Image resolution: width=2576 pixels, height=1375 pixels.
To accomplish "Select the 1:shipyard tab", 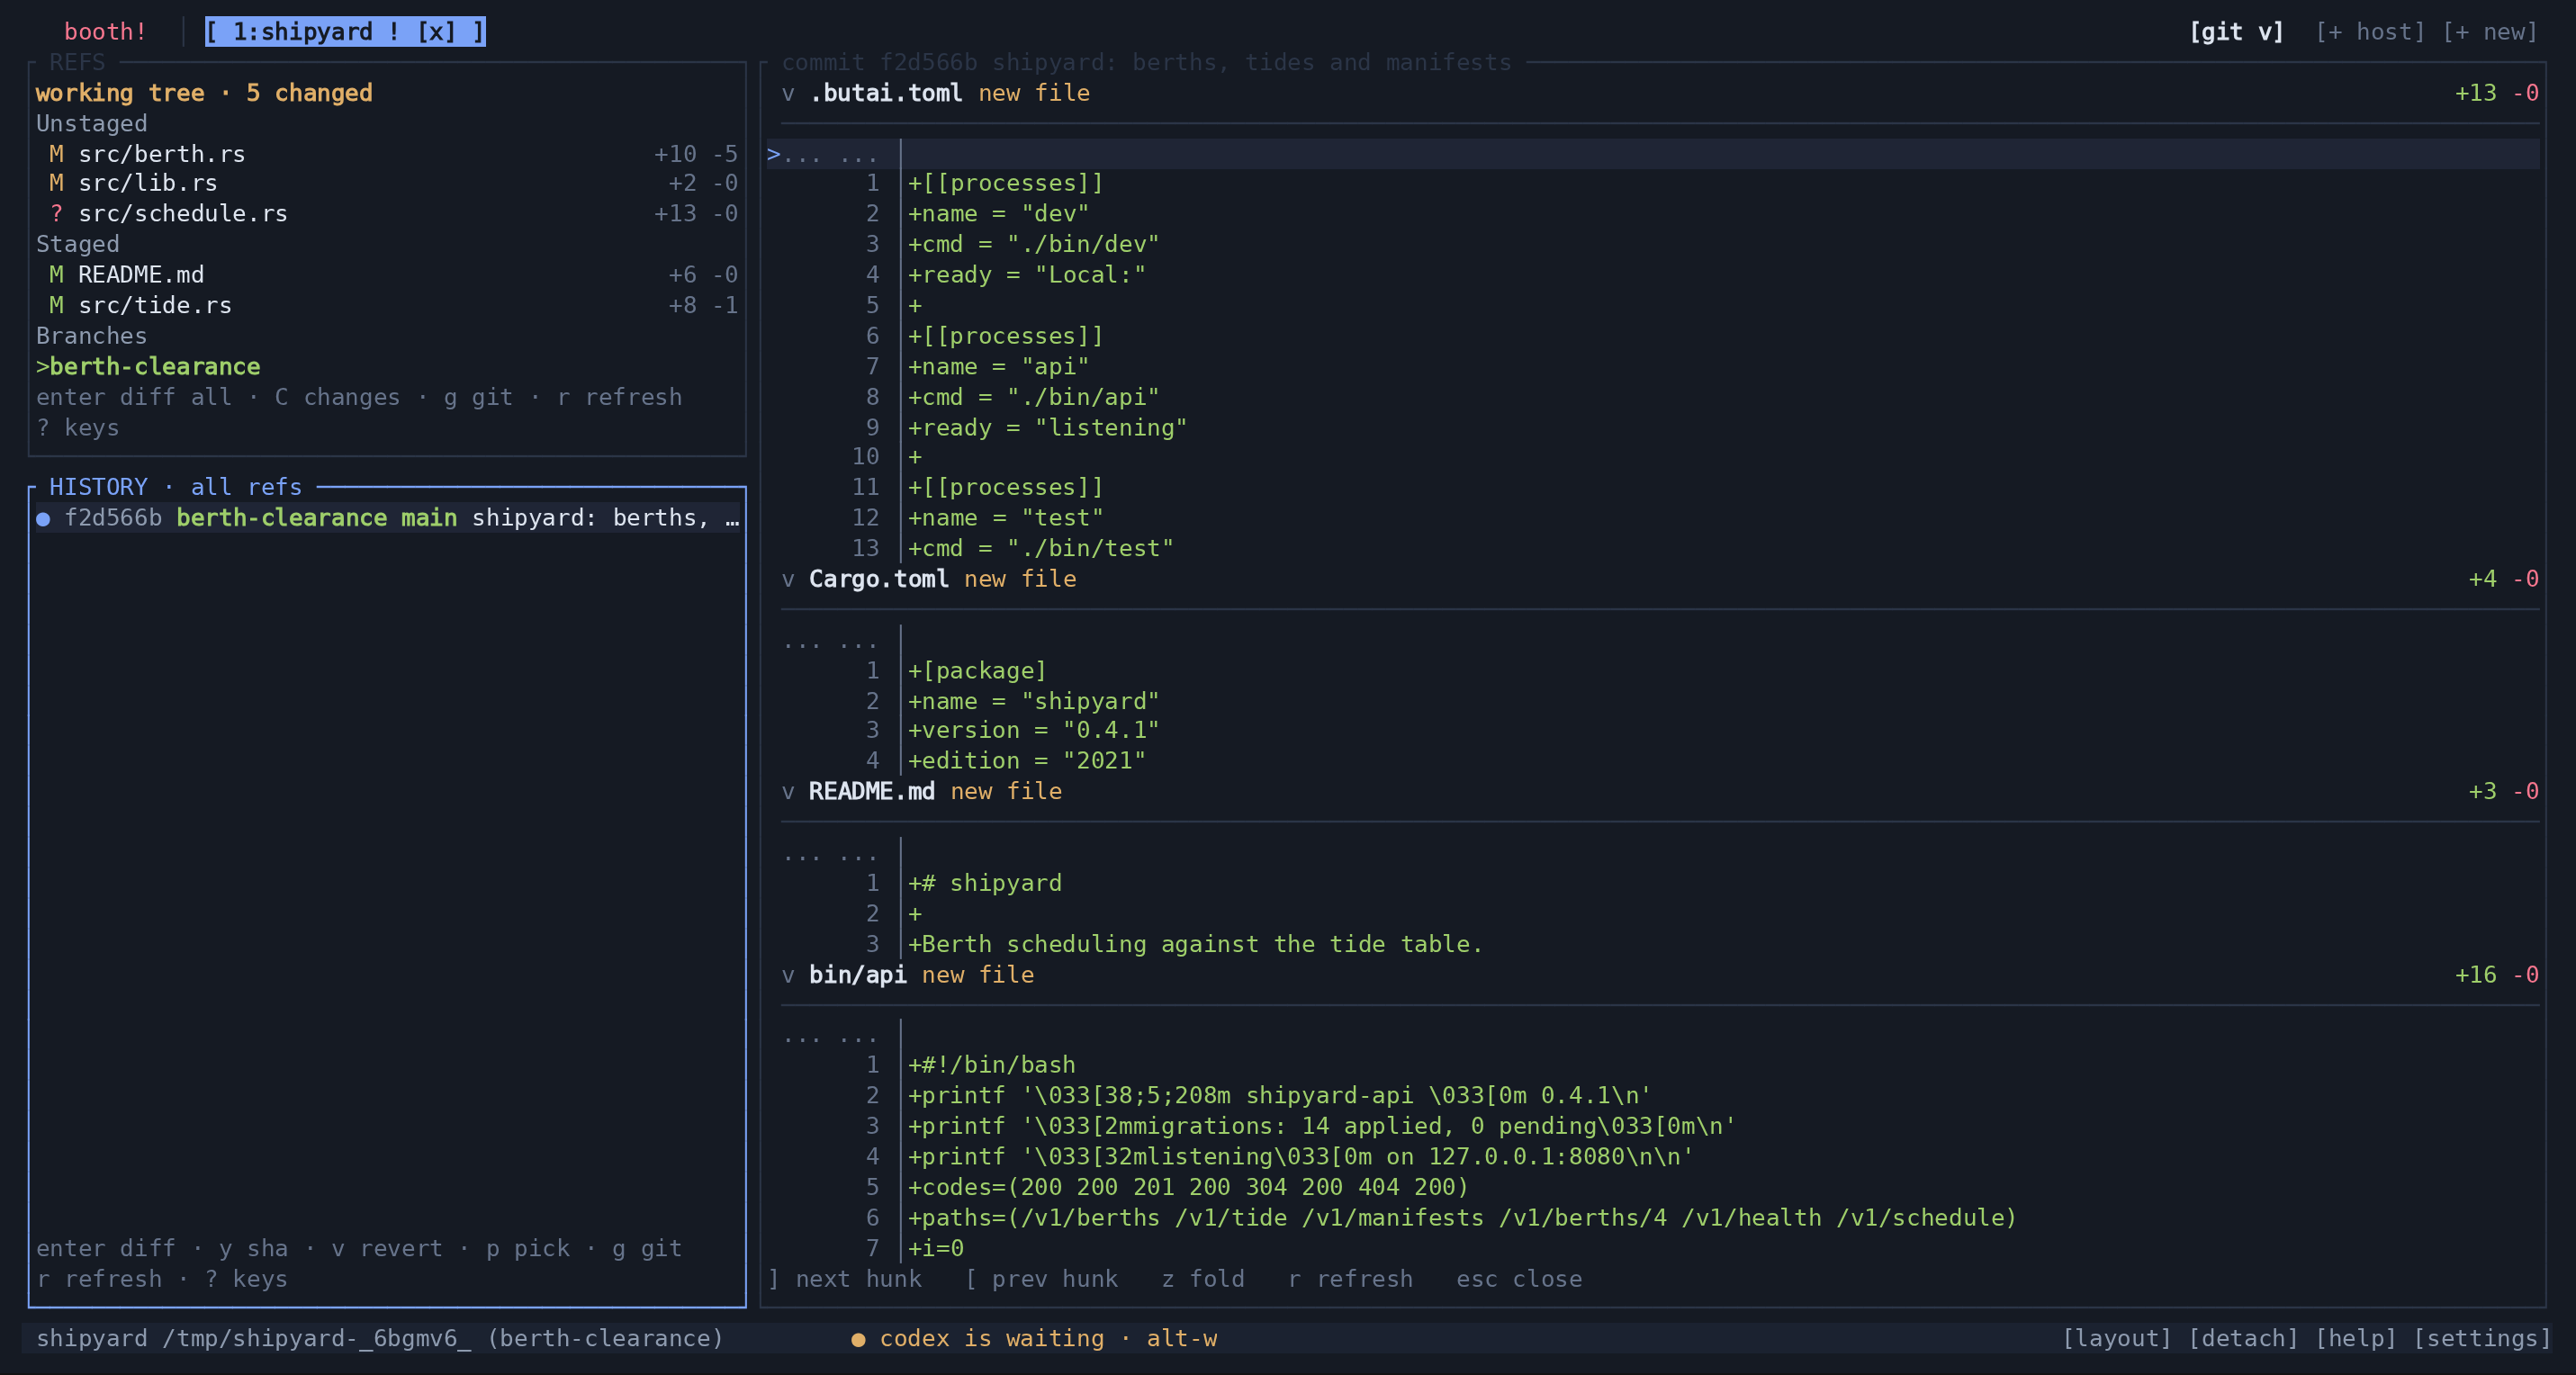I will [345, 32].
